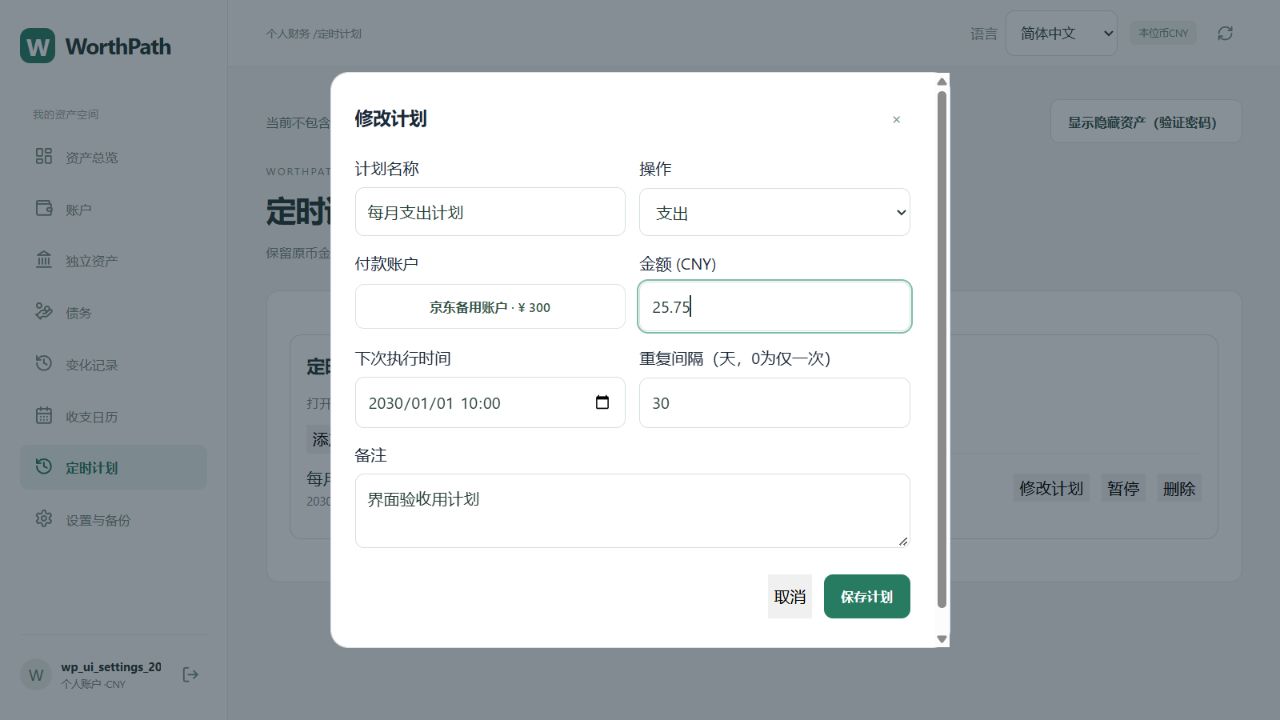Click the bank icon beside 独立资产
Screen dimensions: 1280x720
point(44,260)
